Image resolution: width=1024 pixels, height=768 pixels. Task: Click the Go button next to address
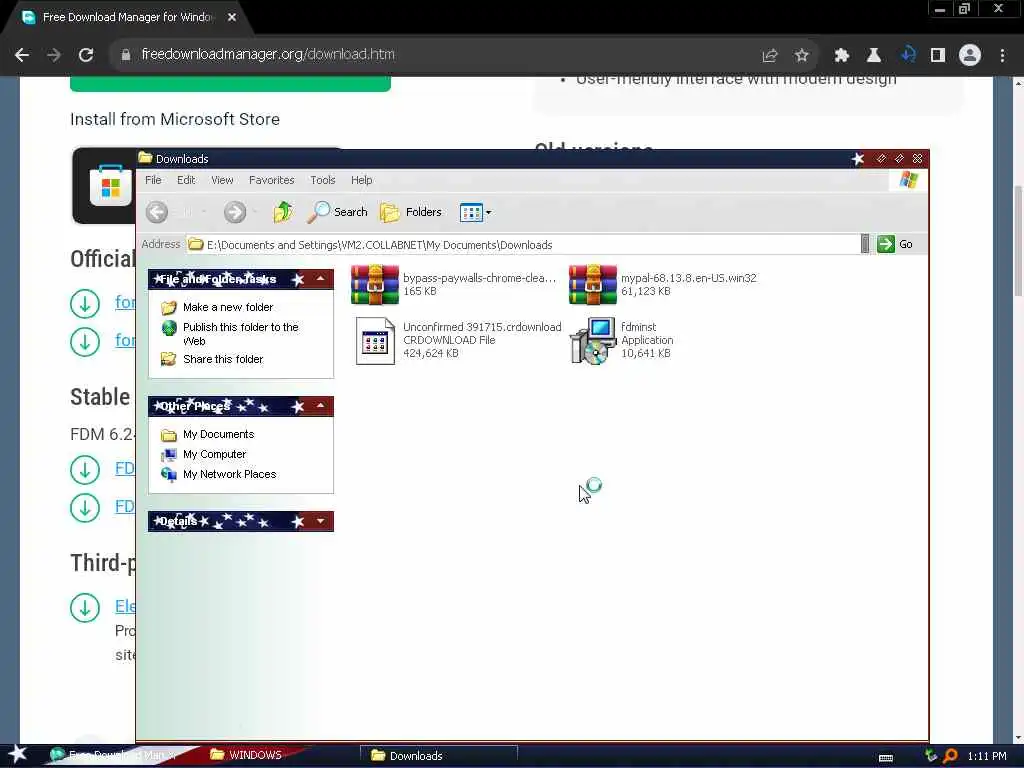pyautogui.click(x=895, y=244)
